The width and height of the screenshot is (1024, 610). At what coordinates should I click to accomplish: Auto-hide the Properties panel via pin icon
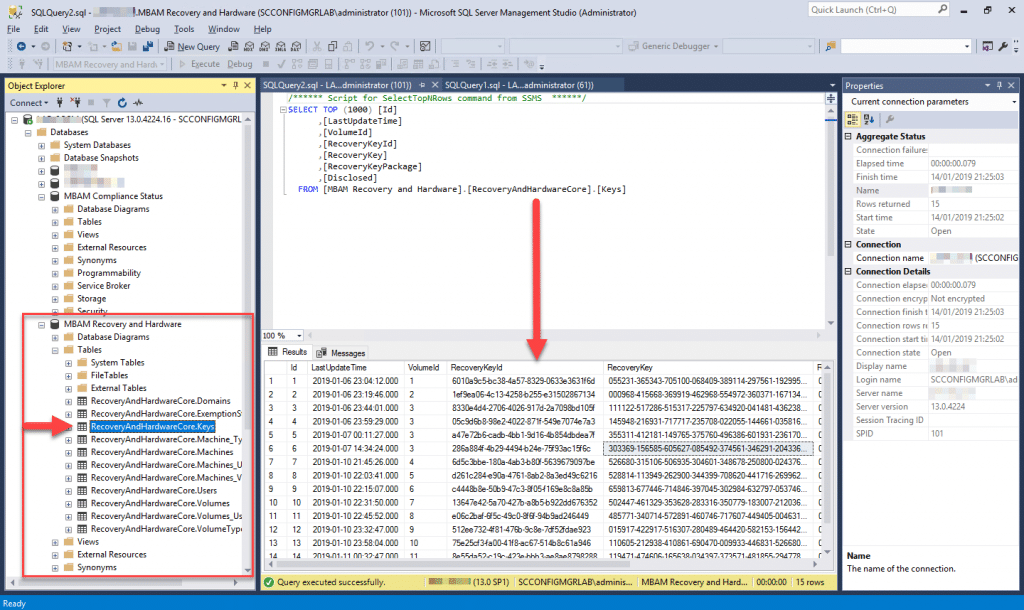click(x=997, y=85)
